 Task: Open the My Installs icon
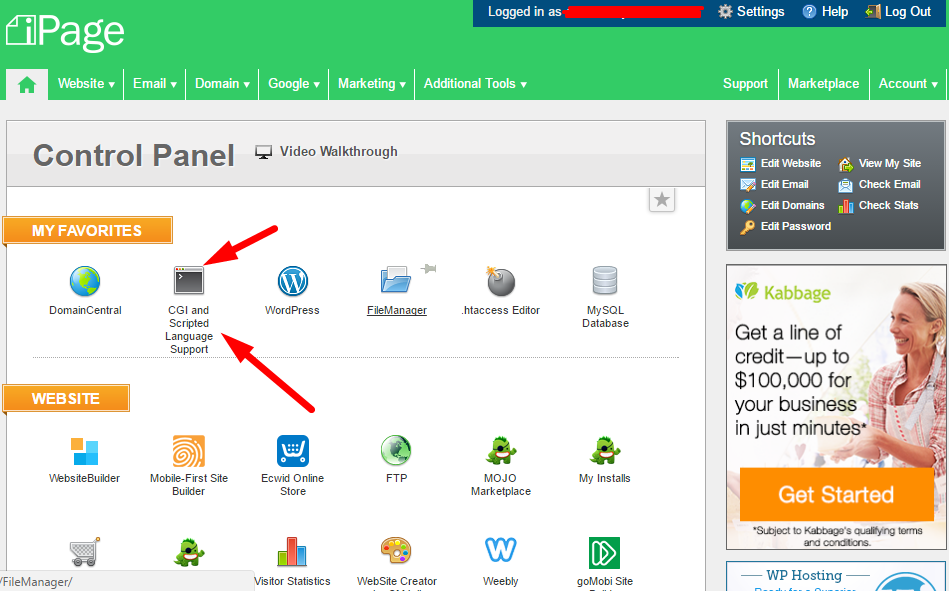605,451
